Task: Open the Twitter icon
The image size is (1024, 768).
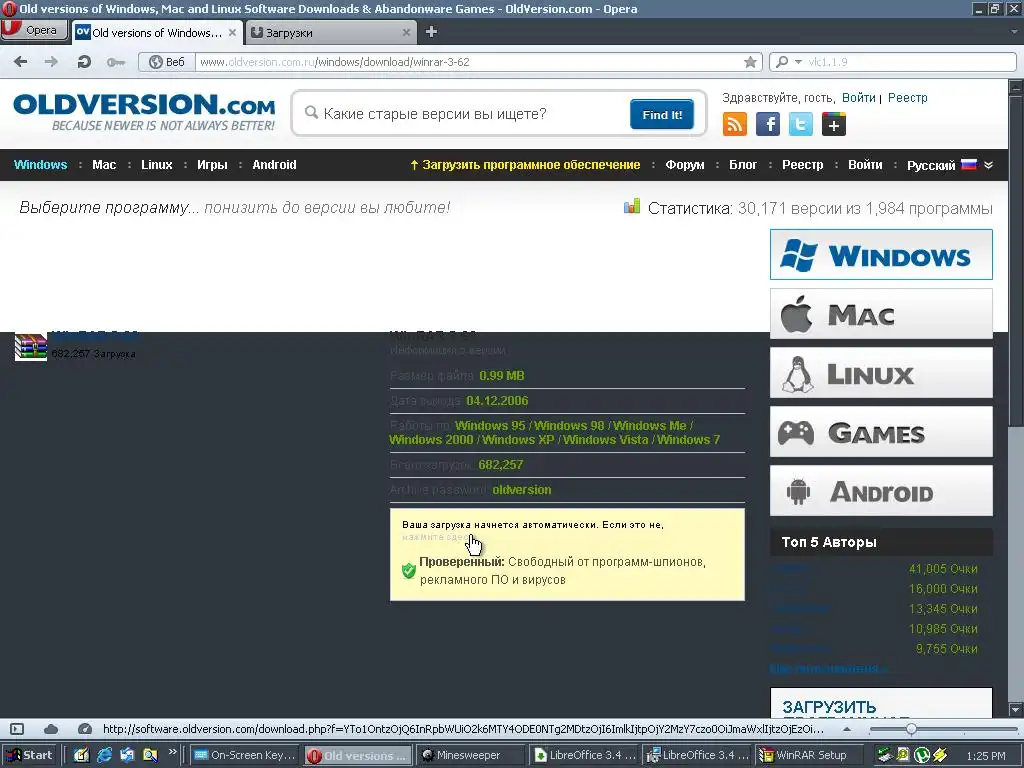Action: point(801,124)
